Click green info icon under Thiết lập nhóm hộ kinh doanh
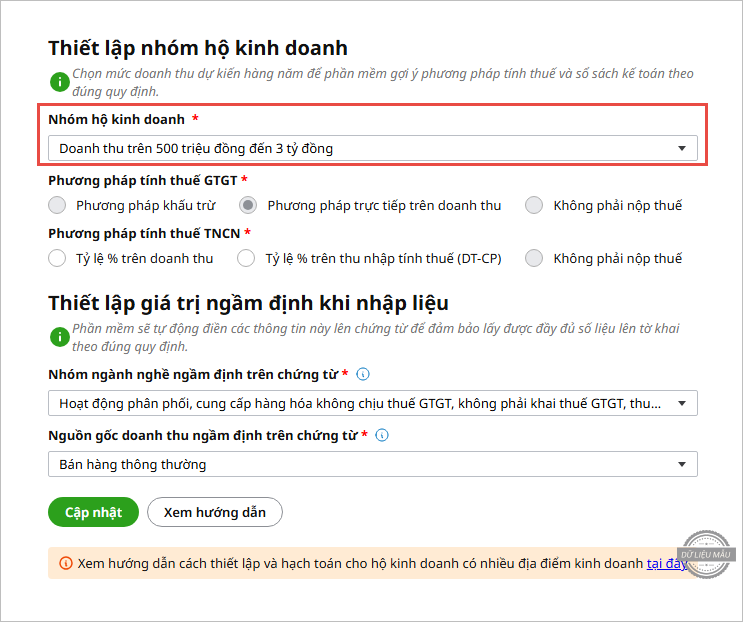Screen dimensions: 743x622 (x=60, y=81)
